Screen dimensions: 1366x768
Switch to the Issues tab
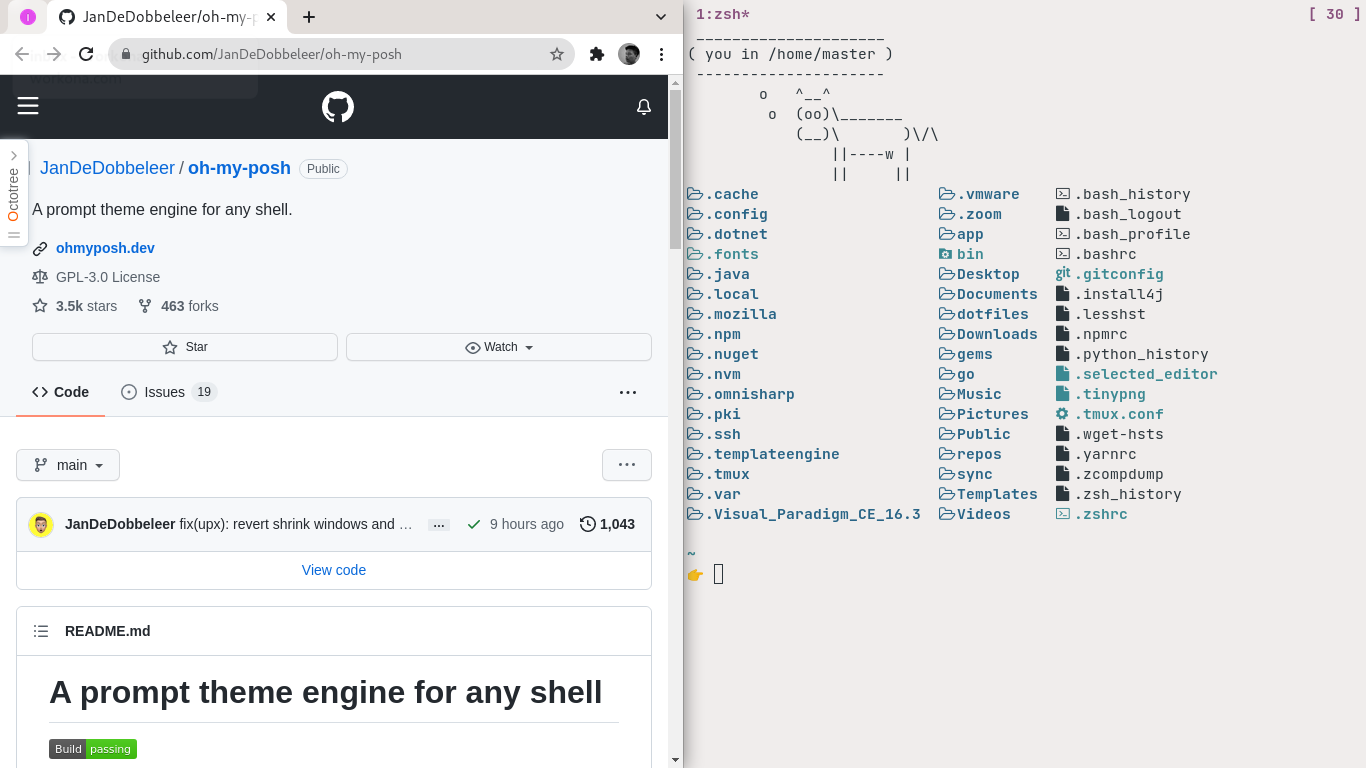click(x=169, y=392)
